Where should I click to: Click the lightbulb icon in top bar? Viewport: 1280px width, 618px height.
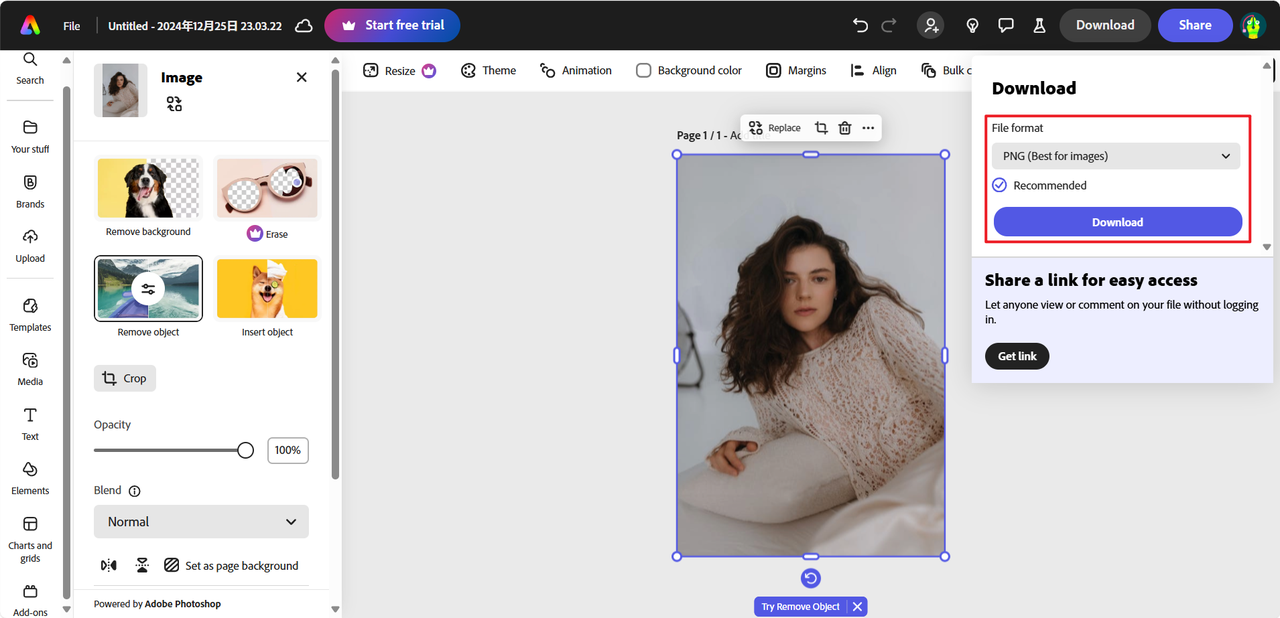pos(972,25)
